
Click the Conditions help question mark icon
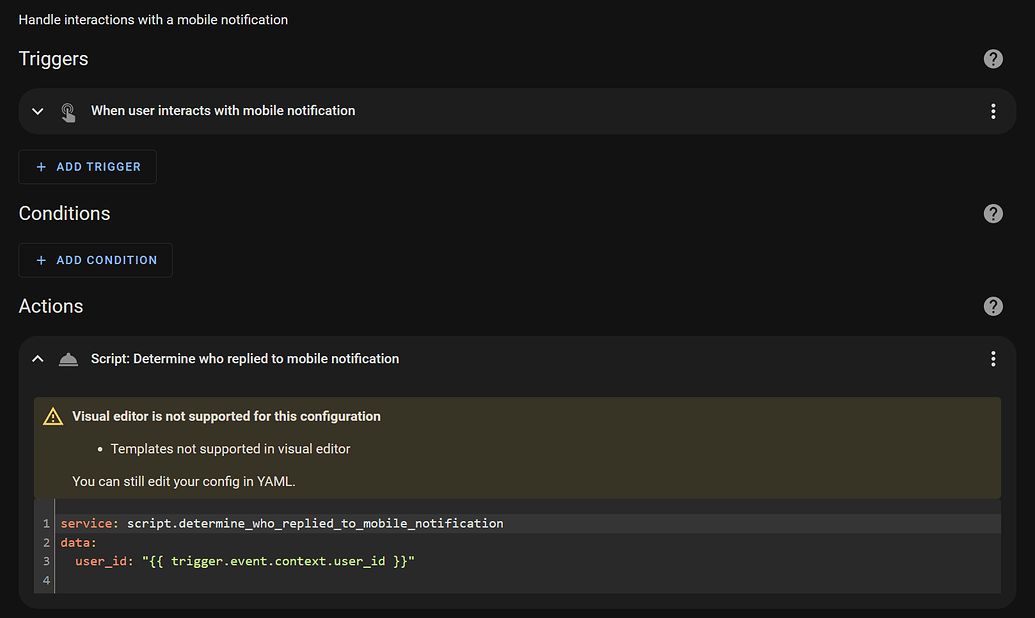tap(992, 213)
